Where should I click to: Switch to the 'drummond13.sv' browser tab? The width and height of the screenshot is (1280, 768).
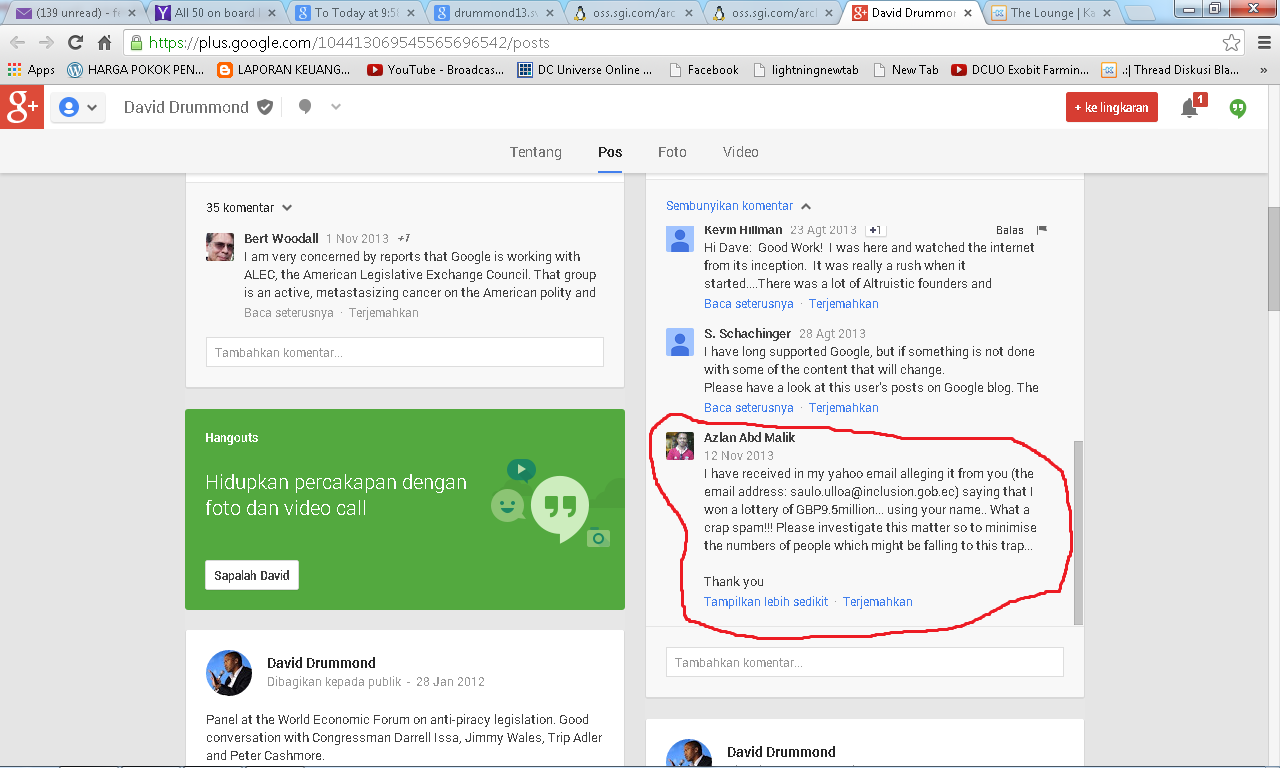point(495,13)
